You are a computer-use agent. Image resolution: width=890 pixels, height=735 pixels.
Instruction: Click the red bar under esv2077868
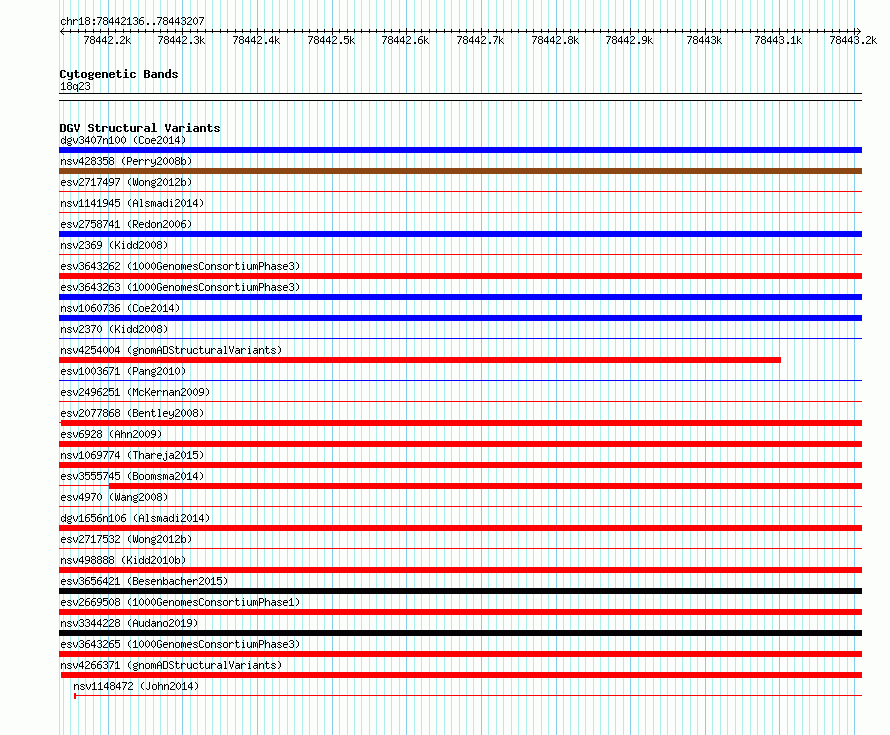460,423
